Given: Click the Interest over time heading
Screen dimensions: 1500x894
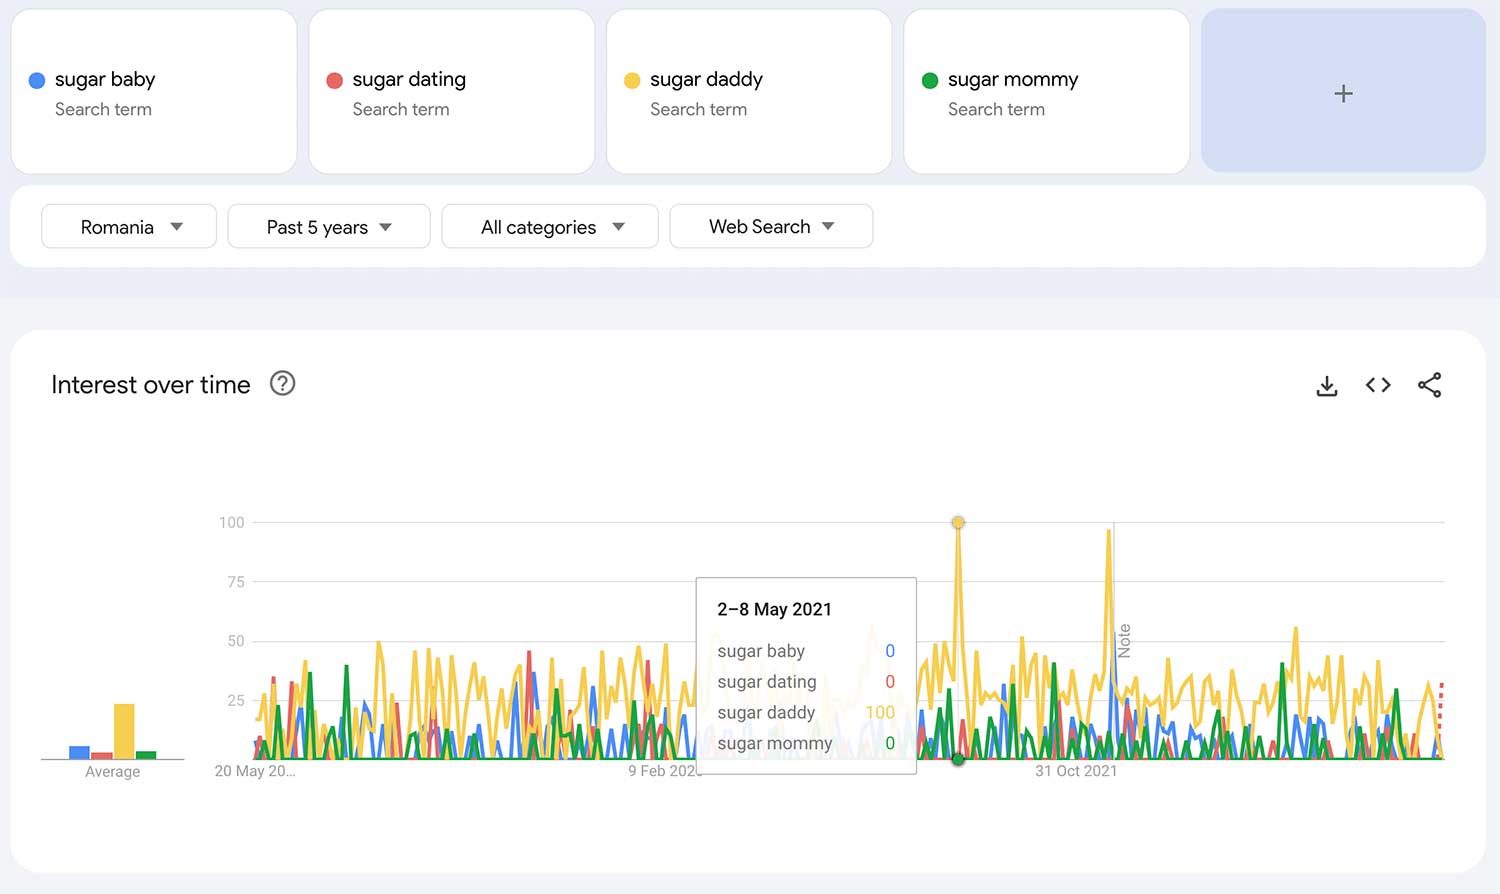Looking at the screenshot, I should point(151,385).
